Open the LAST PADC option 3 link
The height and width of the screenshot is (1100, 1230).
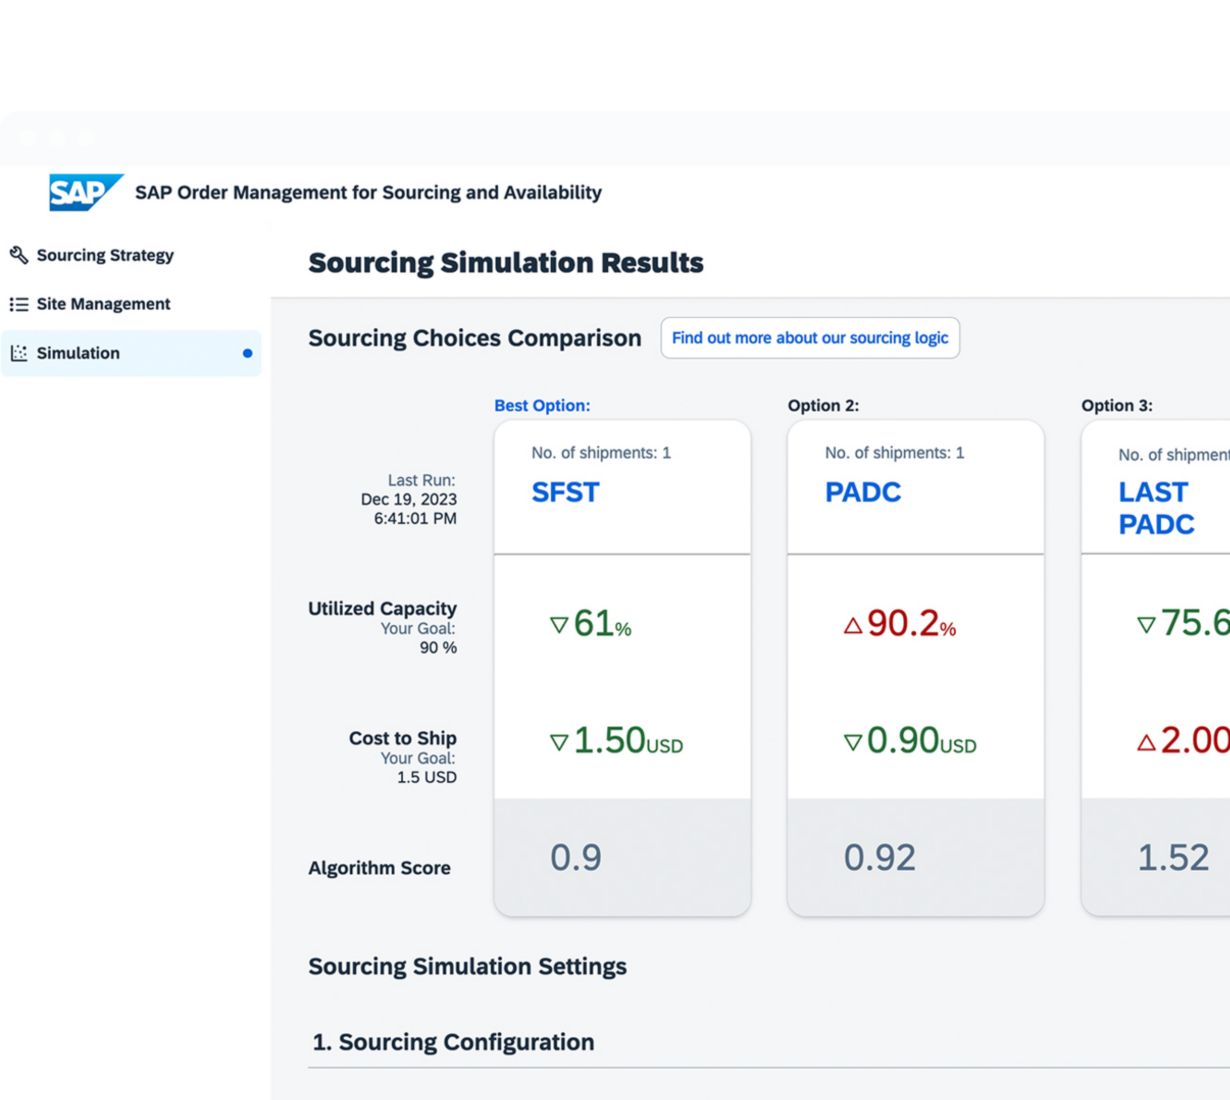(x=1155, y=508)
